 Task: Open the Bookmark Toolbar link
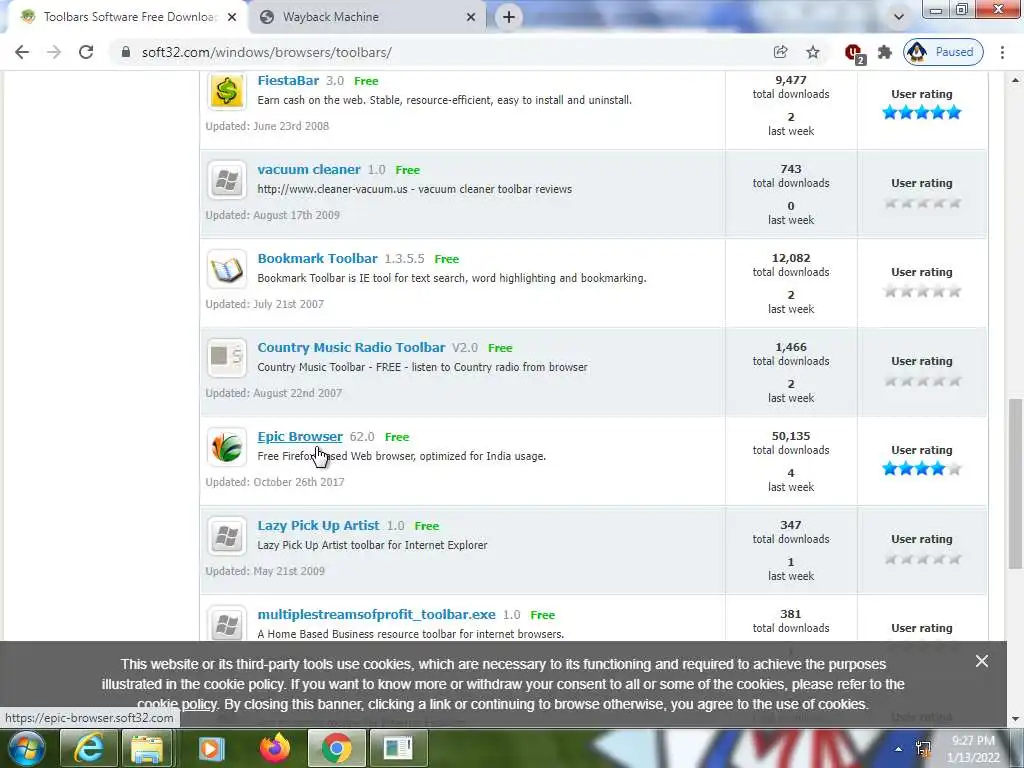(317, 259)
